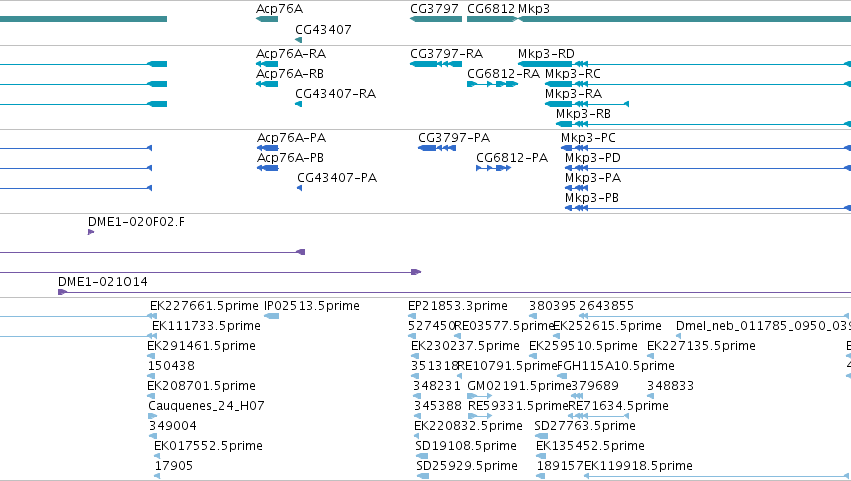Select protein CG3797-PA
This screenshot has width=851, height=481.
(x=454, y=138)
